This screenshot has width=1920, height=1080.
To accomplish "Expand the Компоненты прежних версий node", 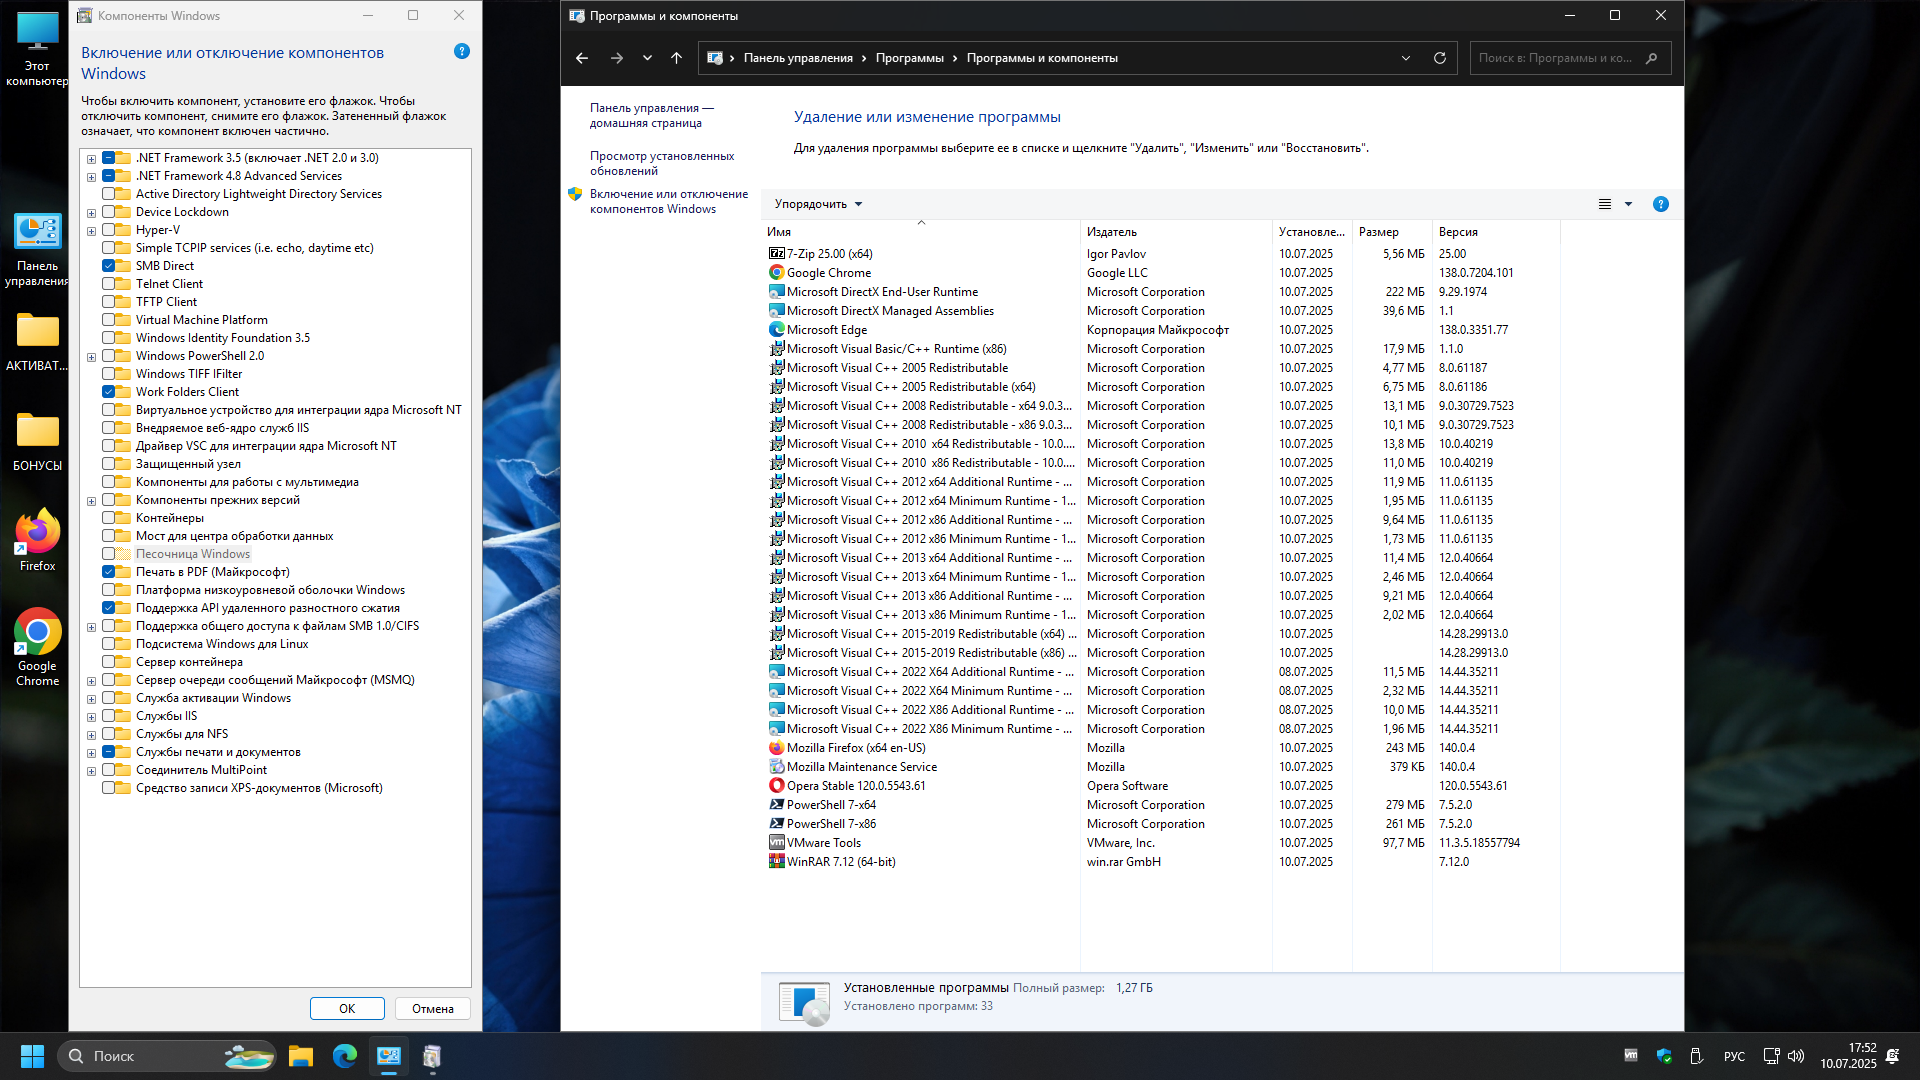I will 91,500.
